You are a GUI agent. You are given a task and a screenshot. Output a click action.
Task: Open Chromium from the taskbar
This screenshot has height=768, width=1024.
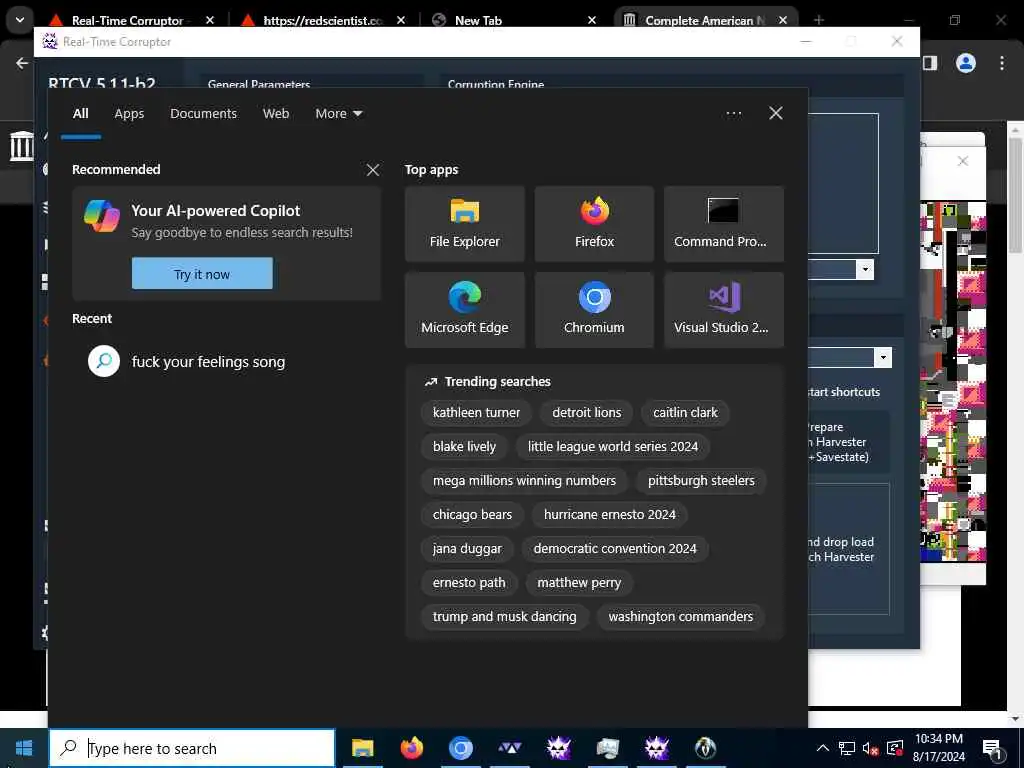[x=460, y=748]
